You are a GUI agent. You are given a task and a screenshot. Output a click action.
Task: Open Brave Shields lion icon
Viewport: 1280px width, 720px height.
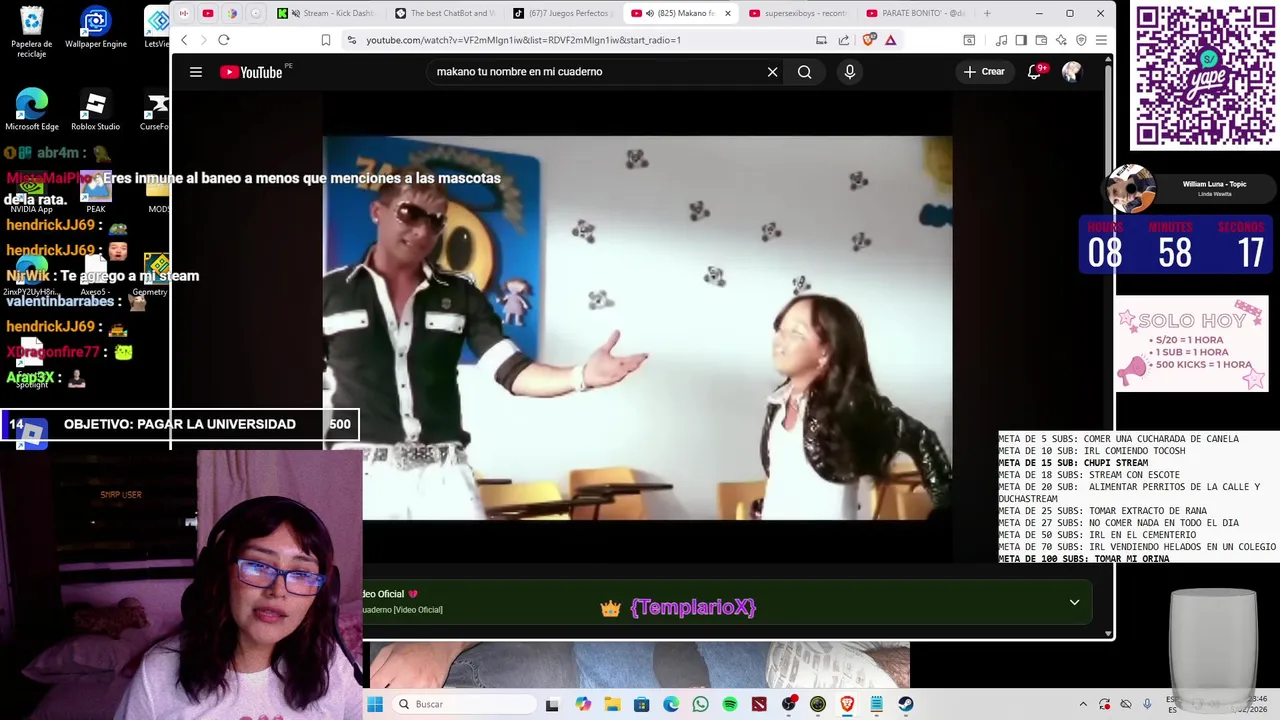point(868,40)
